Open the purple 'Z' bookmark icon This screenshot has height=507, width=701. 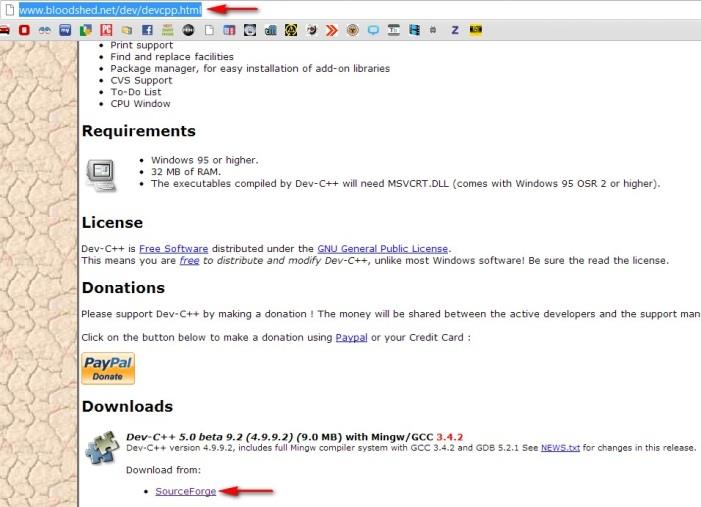click(455, 30)
